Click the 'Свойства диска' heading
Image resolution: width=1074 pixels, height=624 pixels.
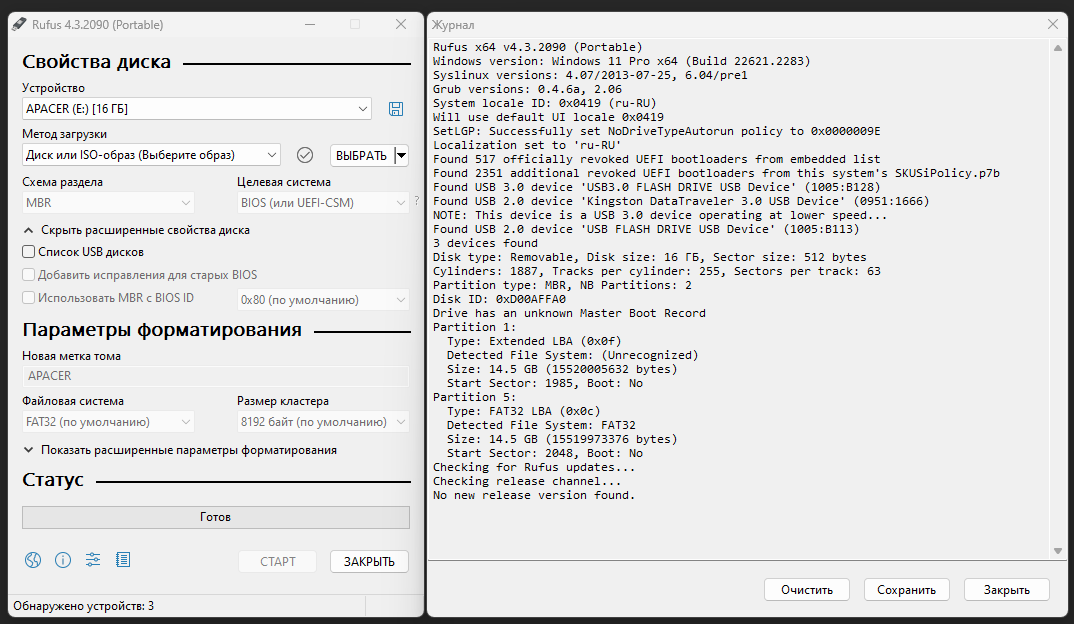point(97,62)
